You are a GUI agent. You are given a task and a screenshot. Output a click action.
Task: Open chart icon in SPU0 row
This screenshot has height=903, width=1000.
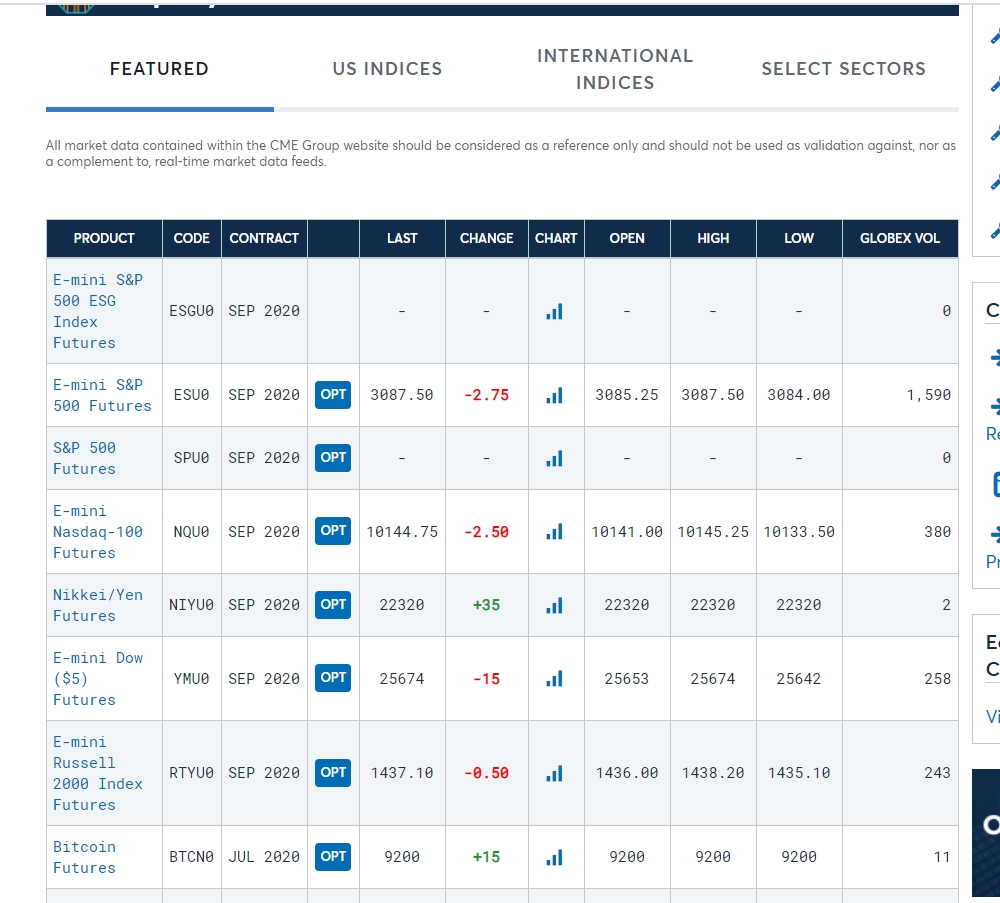click(x=554, y=459)
